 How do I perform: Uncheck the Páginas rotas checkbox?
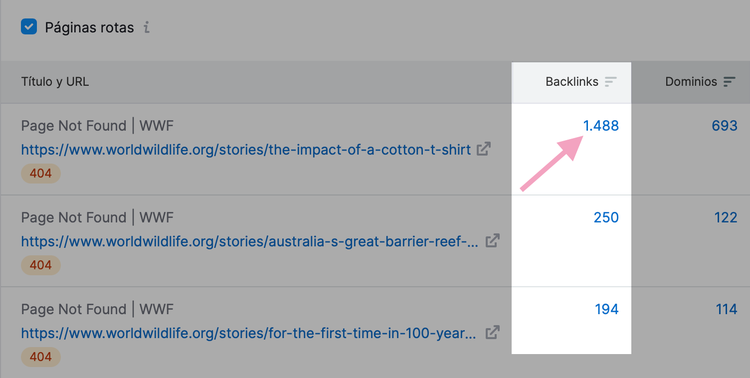[x=29, y=27]
